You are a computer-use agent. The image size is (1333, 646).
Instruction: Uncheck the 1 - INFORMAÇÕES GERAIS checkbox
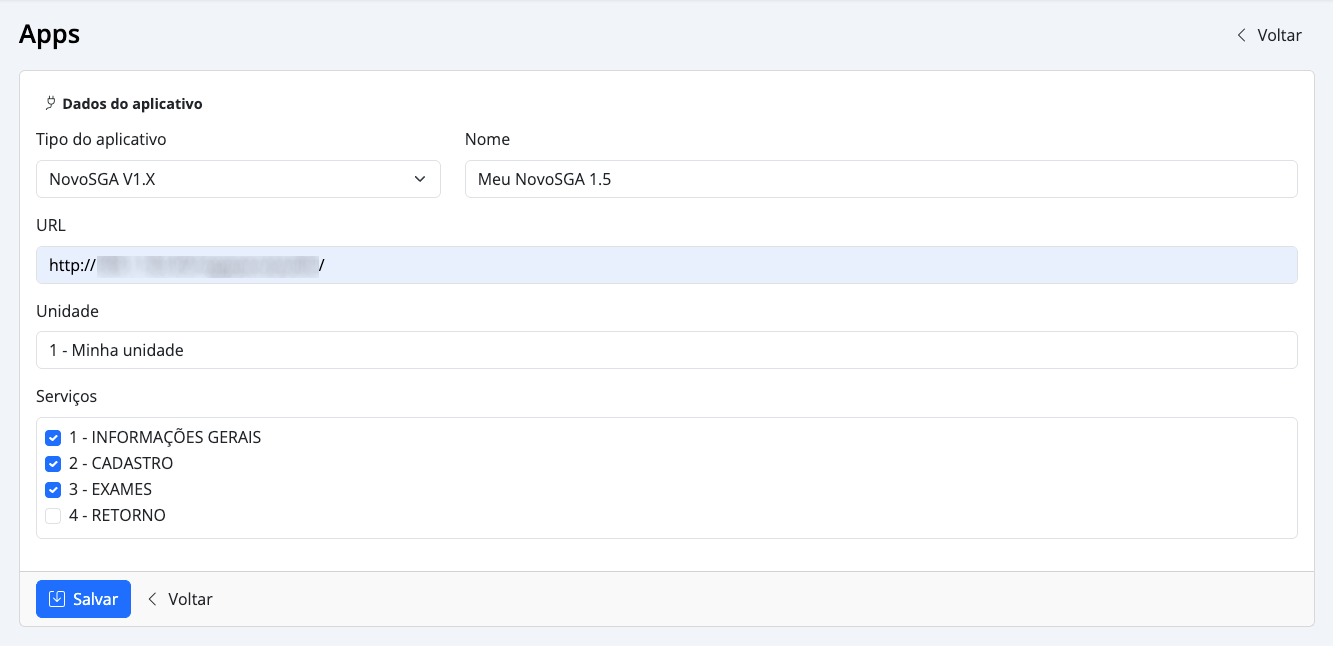click(x=53, y=438)
